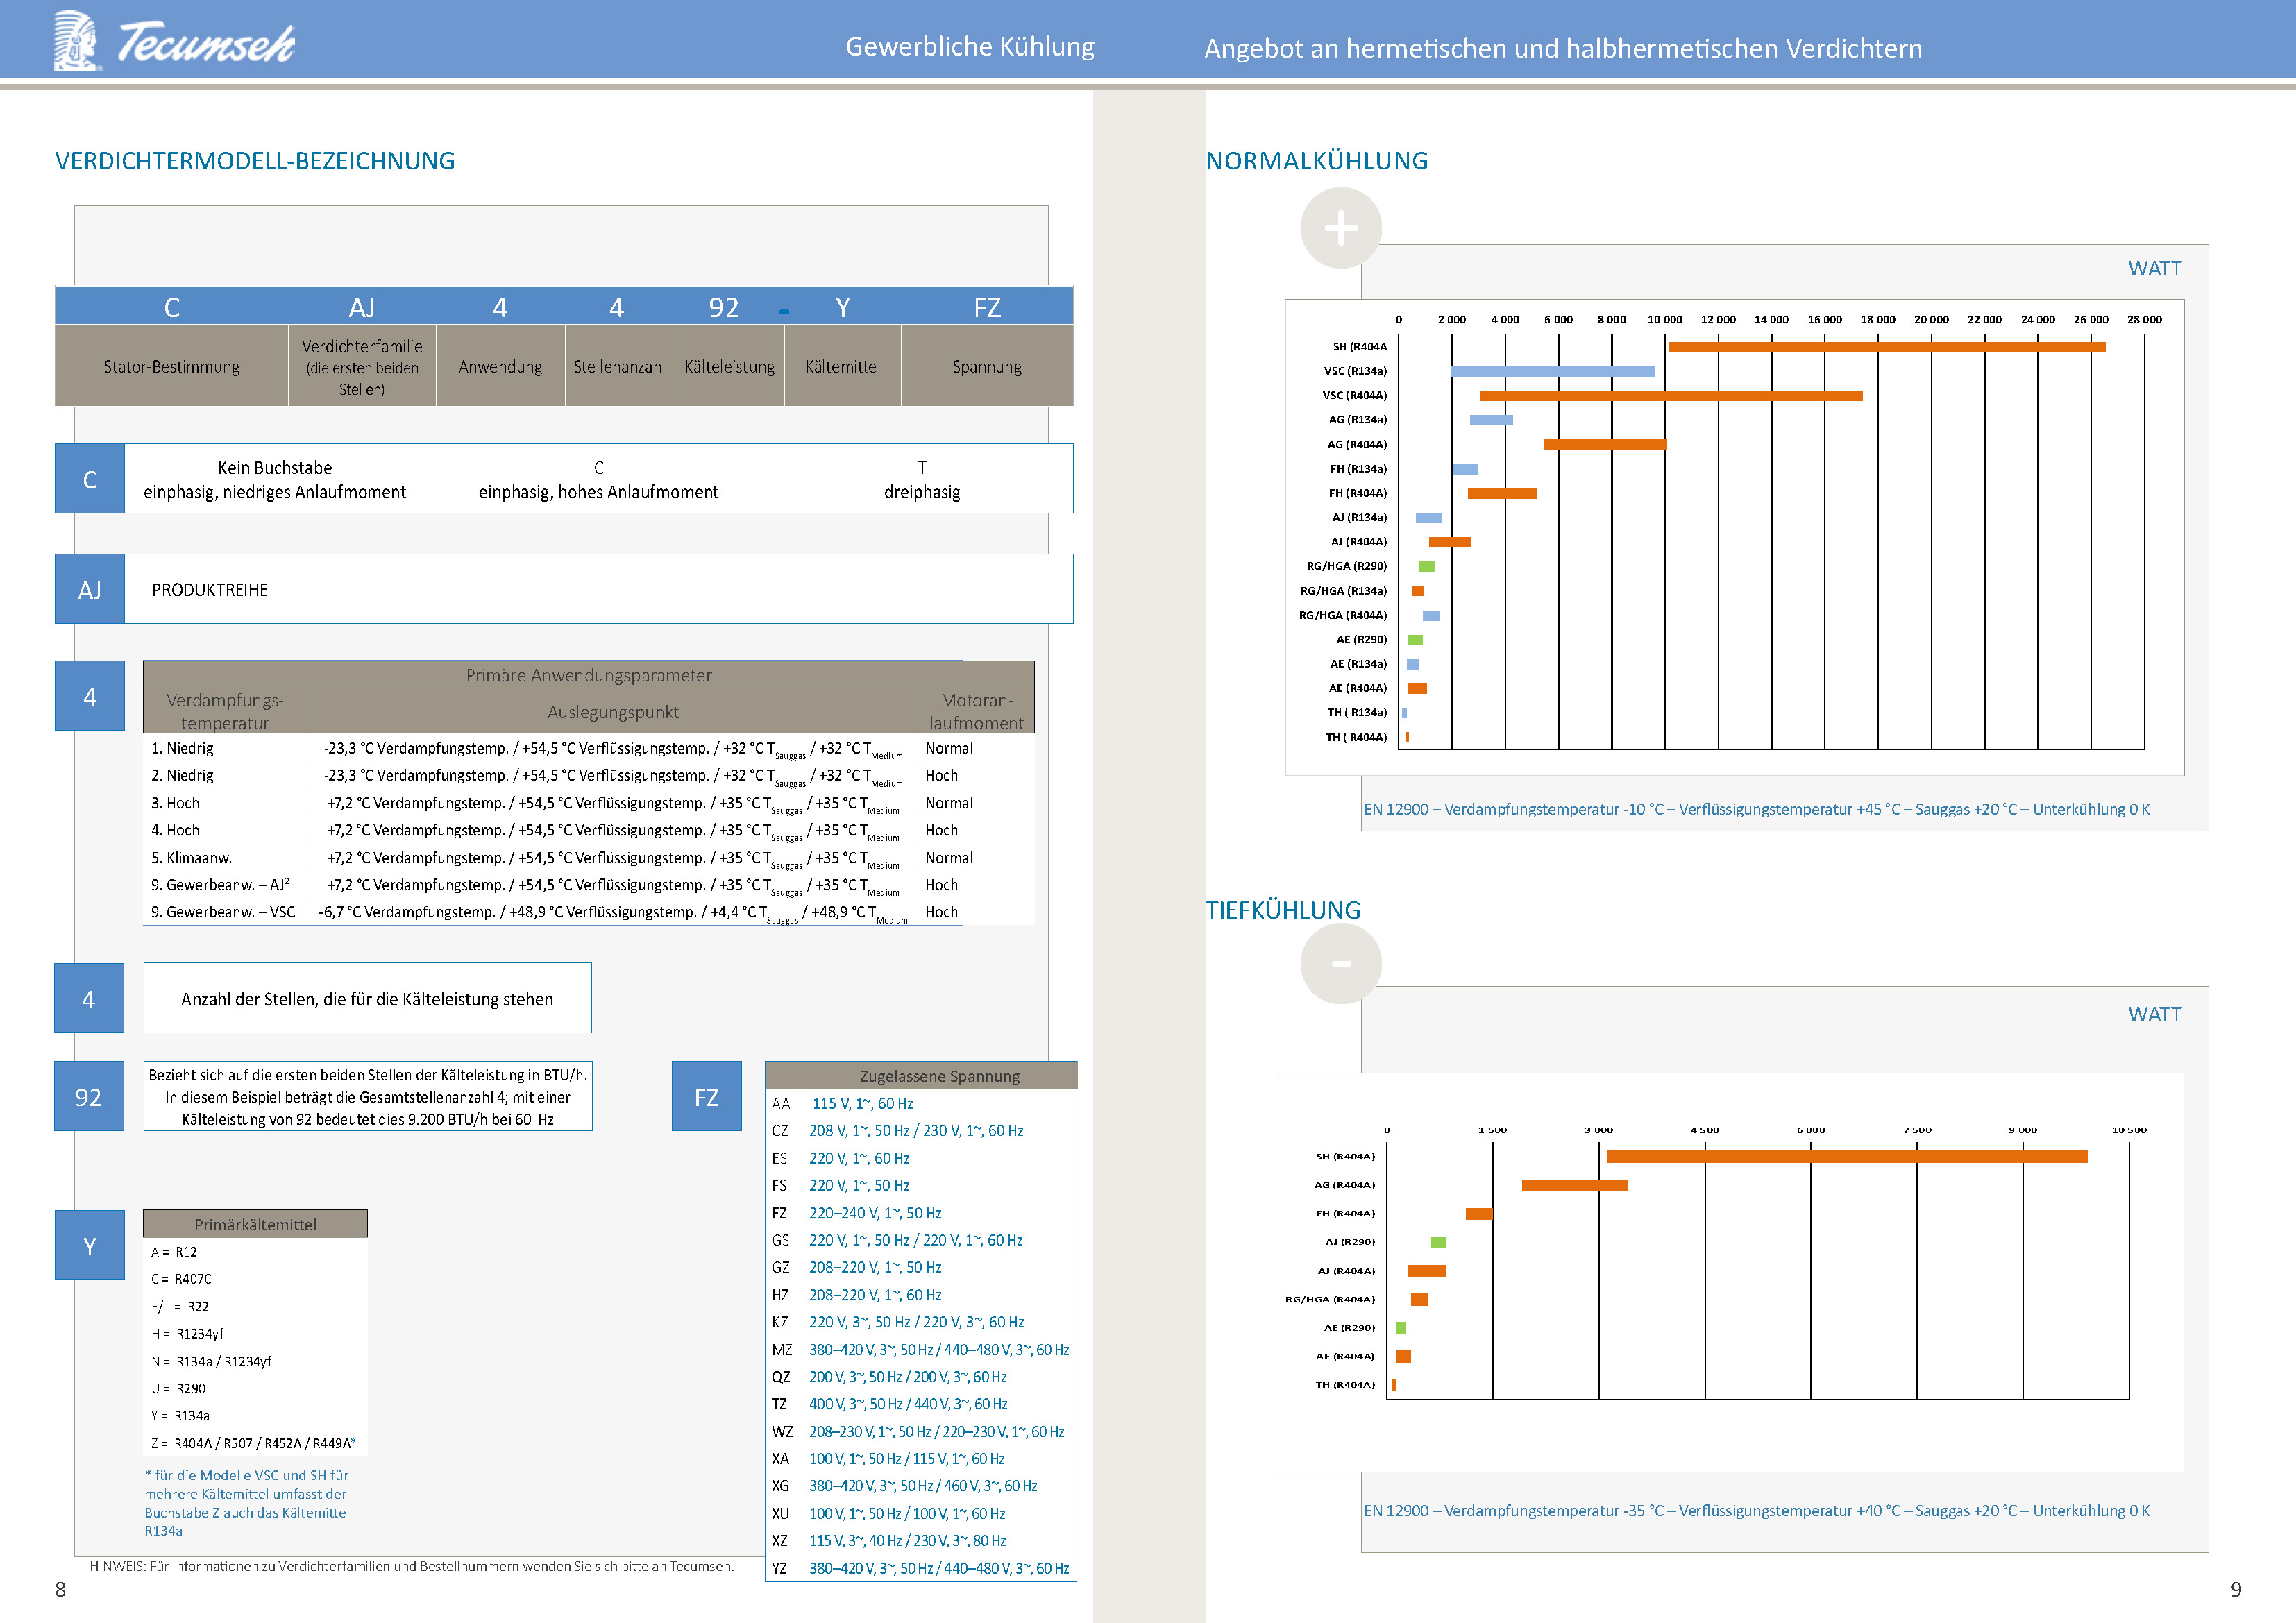This screenshot has width=2296, height=1623.
Task: Click the Tecumseh logo in header
Action: click(174, 42)
